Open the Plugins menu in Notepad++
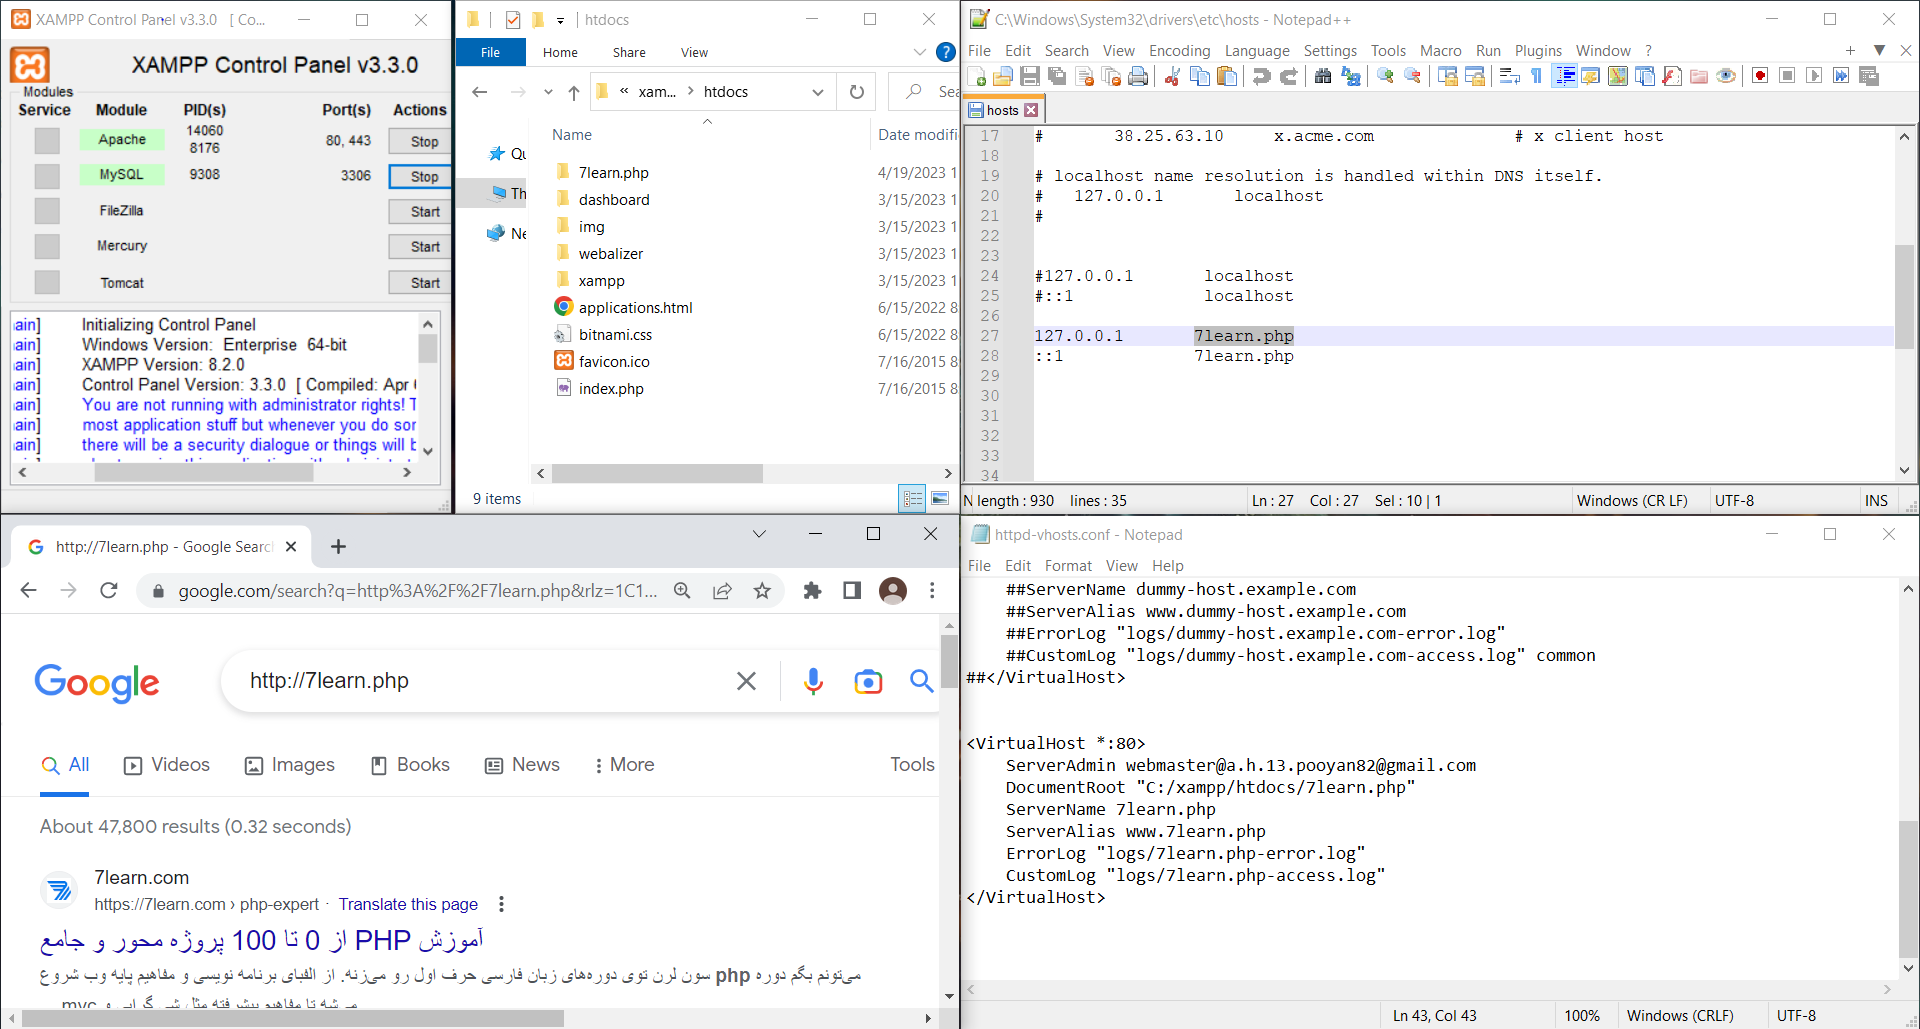The width and height of the screenshot is (1920, 1029). coord(1538,51)
